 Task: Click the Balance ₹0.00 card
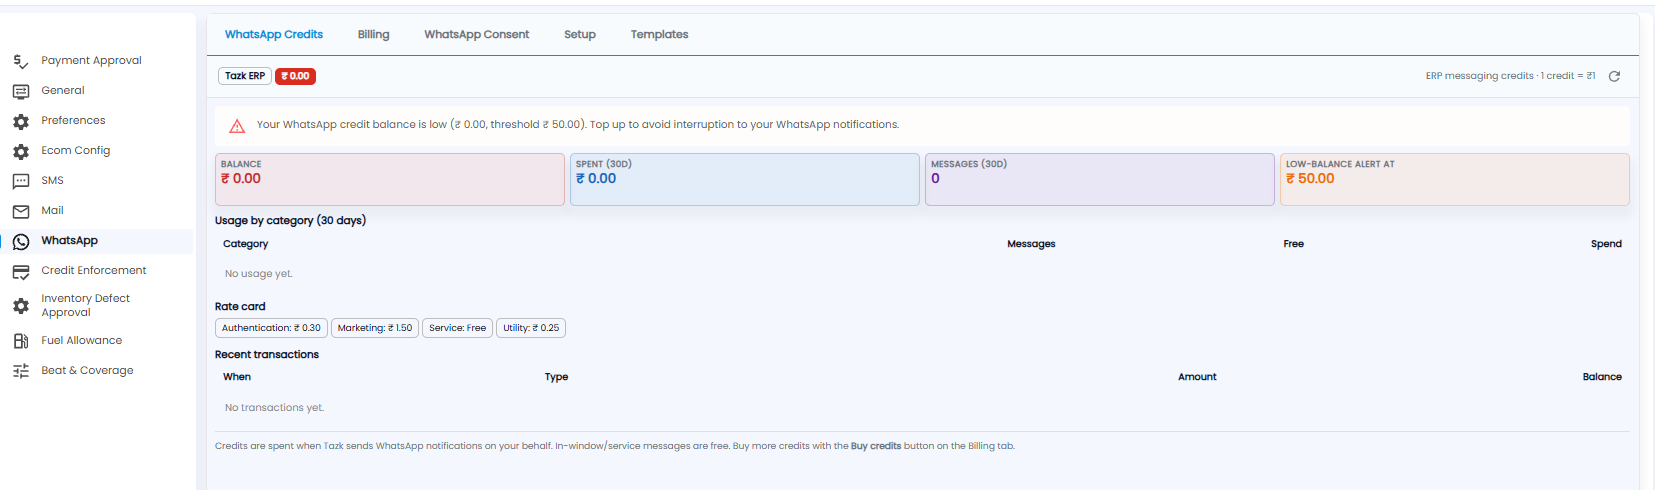[x=390, y=179]
